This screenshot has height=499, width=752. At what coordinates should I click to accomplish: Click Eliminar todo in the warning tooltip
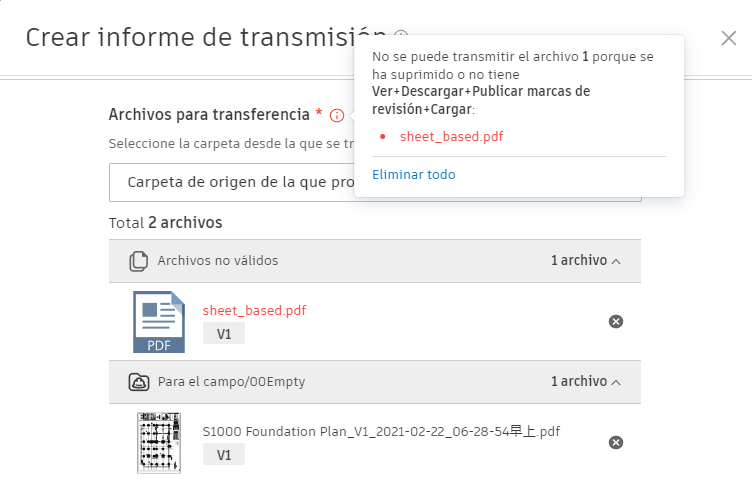tap(414, 175)
